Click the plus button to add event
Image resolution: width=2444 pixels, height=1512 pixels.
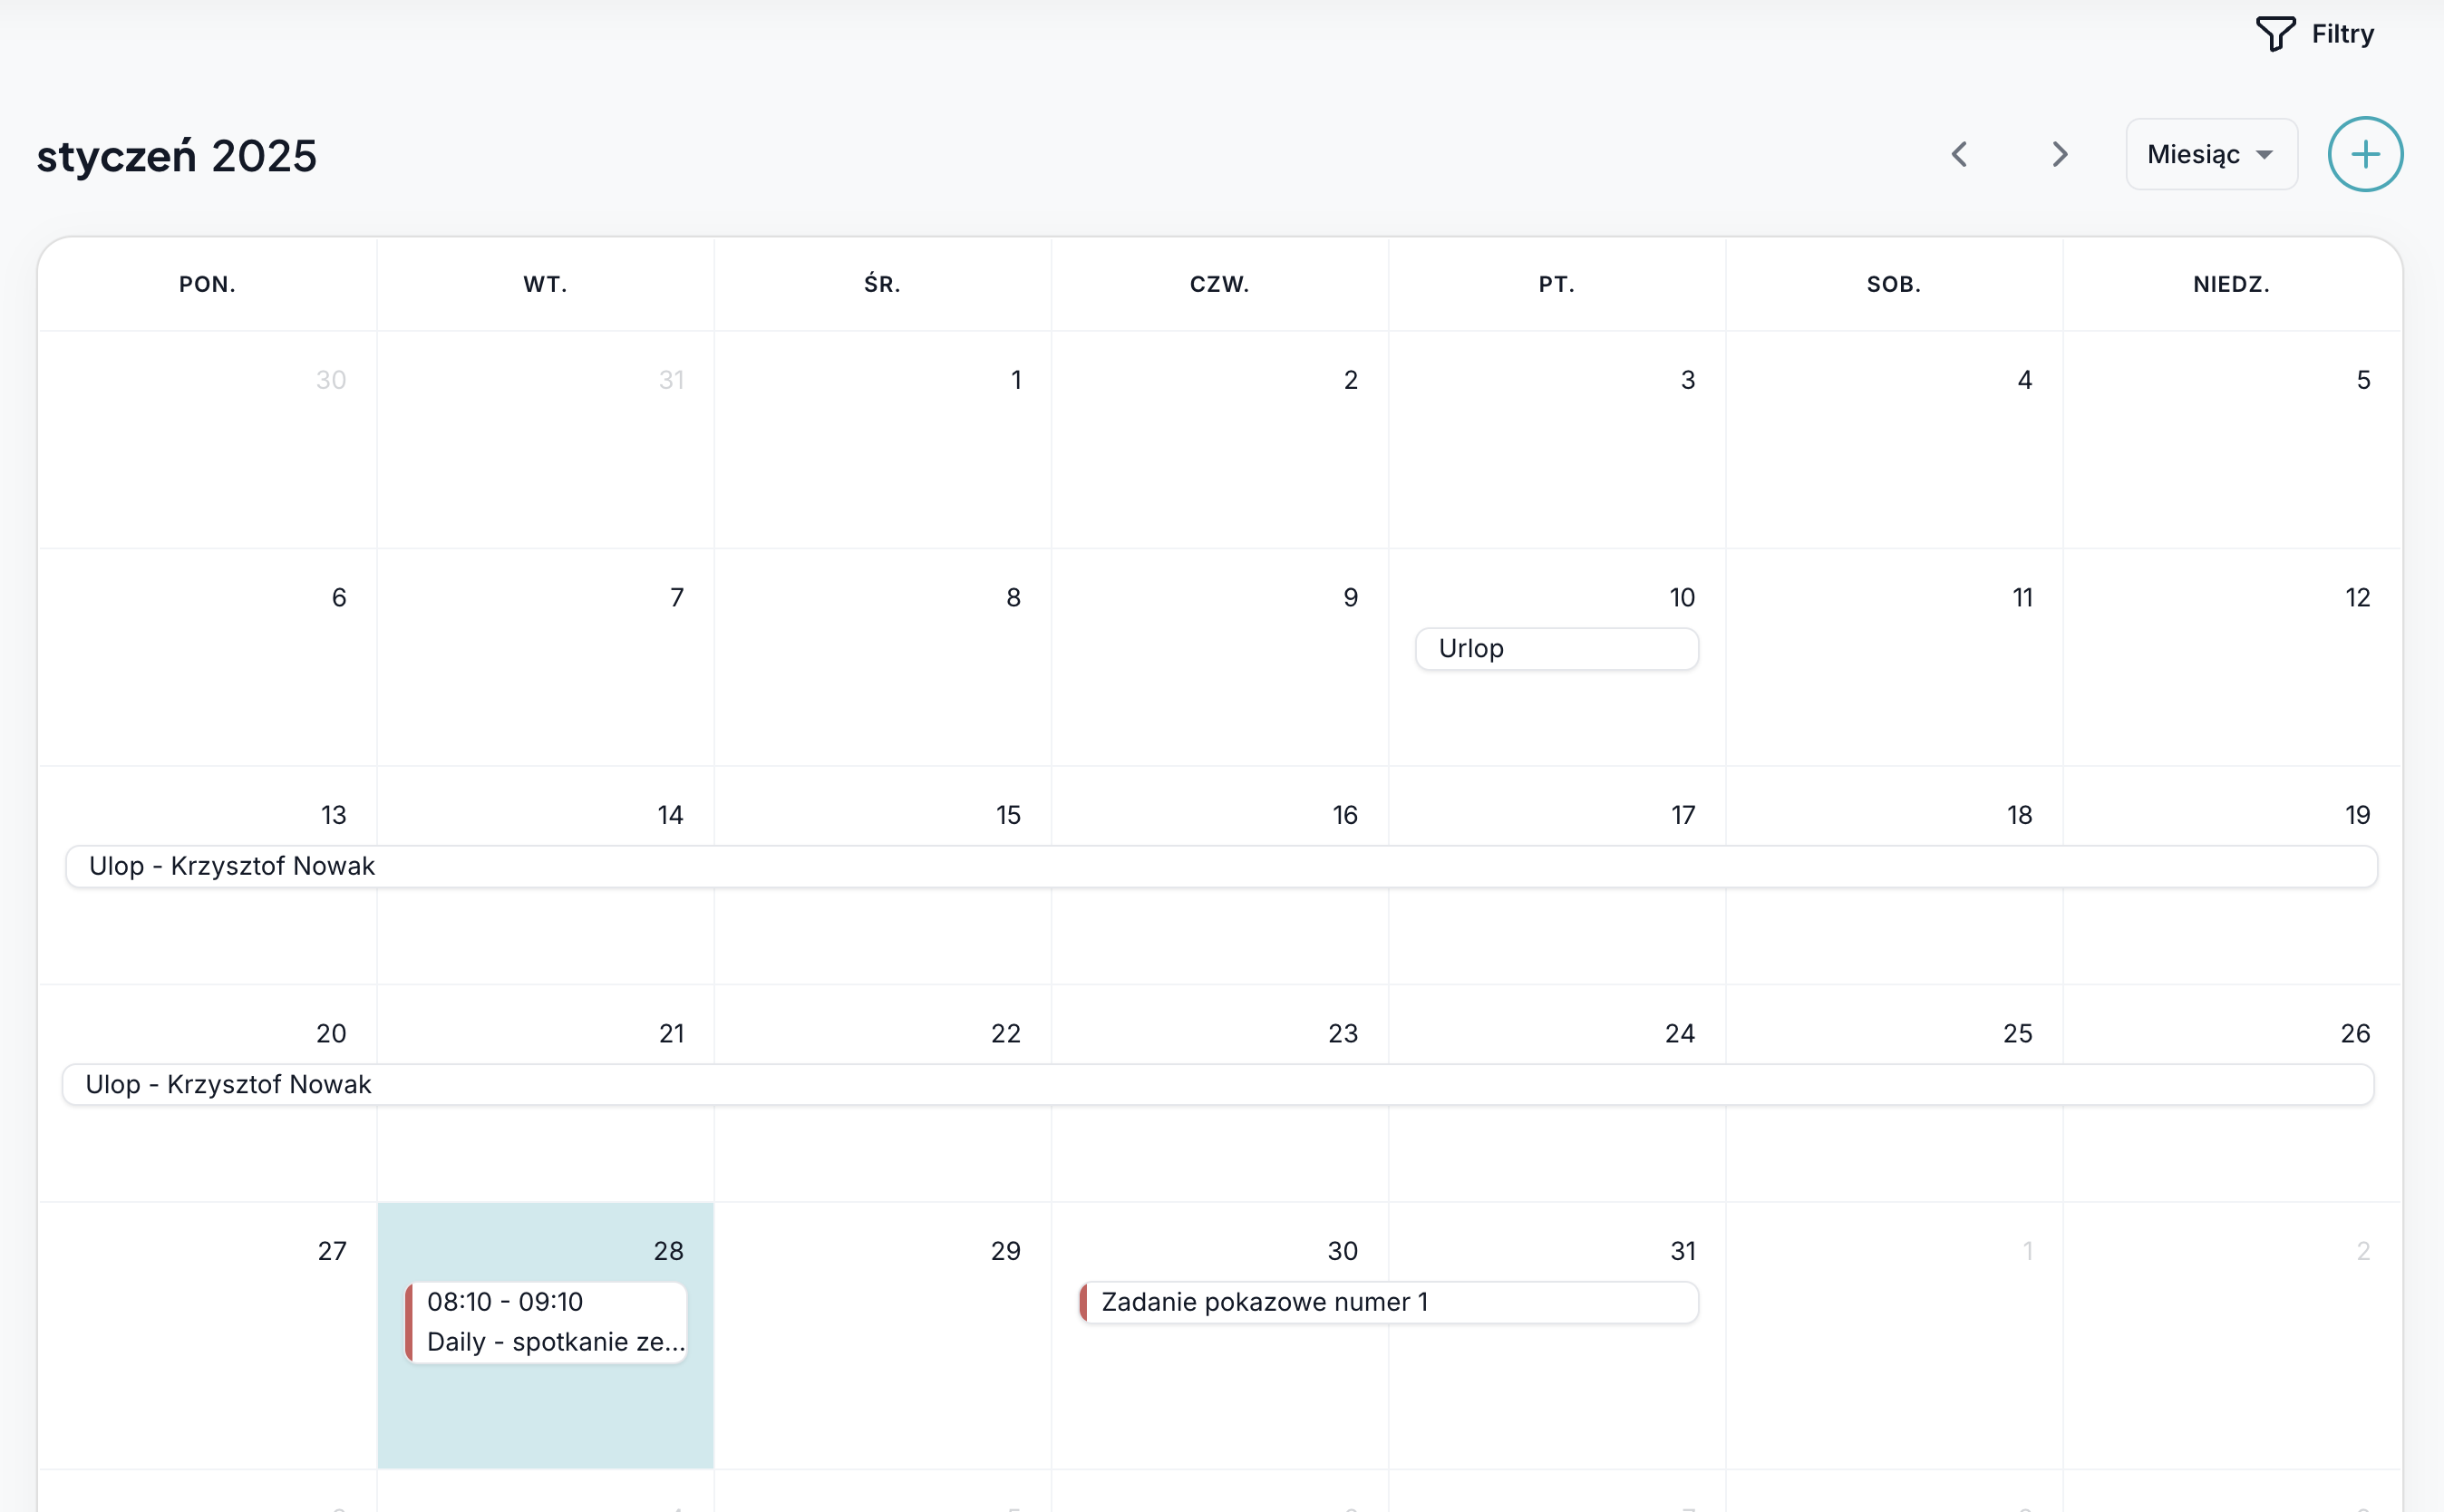coord(2364,155)
